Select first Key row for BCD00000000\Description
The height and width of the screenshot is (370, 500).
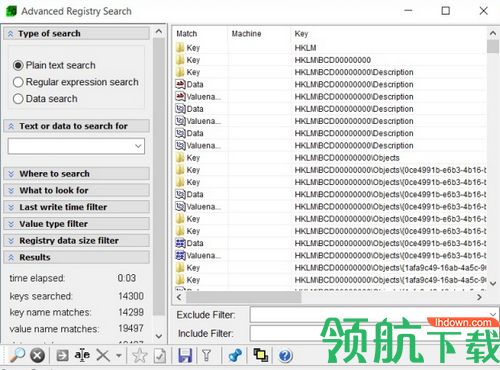pyautogui.click(x=330, y=72)
